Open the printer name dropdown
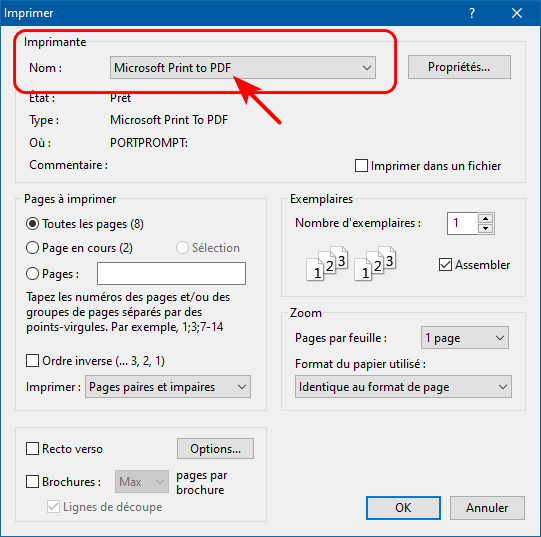This screenshot has height=537, width=541. [243, 68]
